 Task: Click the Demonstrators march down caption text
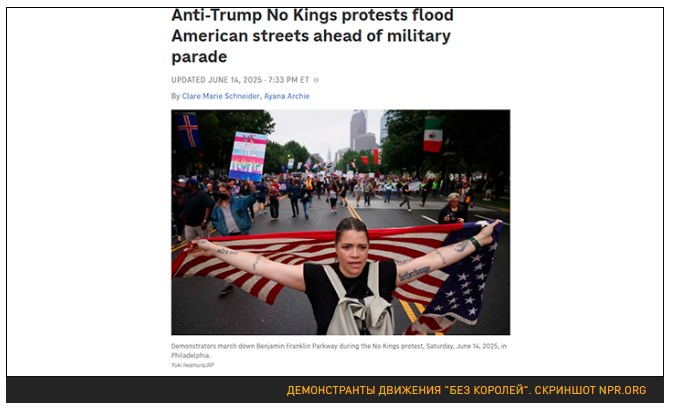click(x=339, y=350)
